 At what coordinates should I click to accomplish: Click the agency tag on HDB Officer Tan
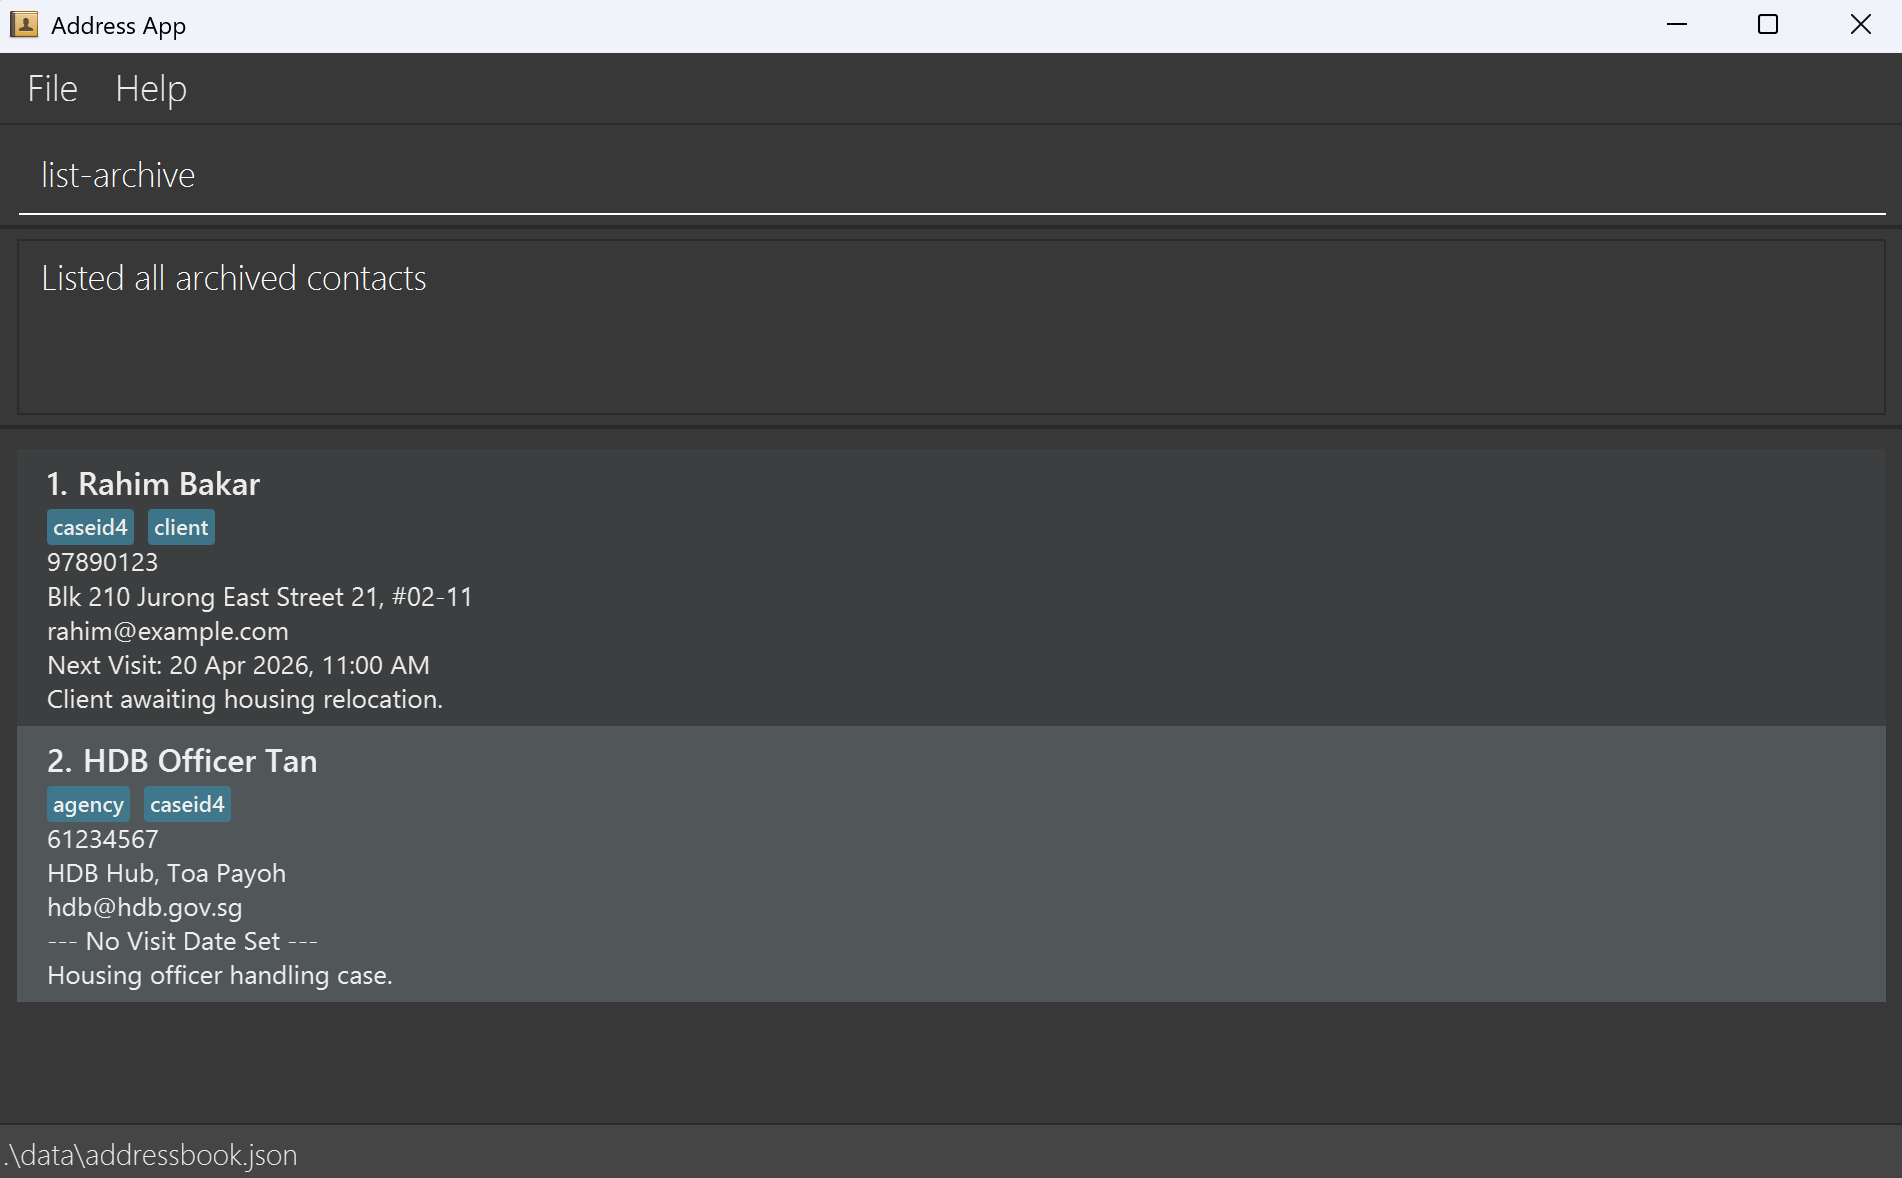coord(88,805)
